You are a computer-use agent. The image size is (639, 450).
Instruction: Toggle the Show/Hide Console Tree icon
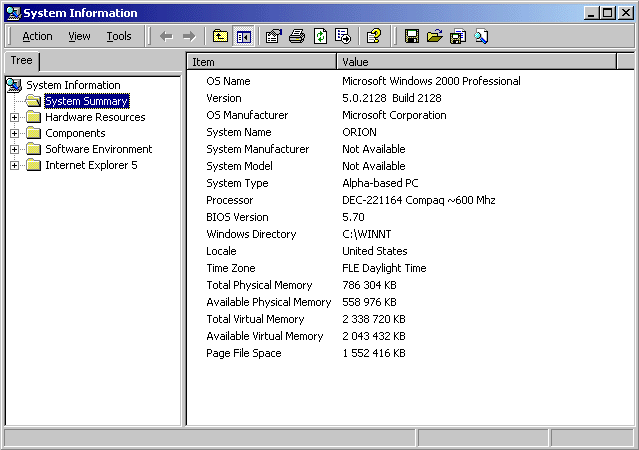click(x=243, y=36)
